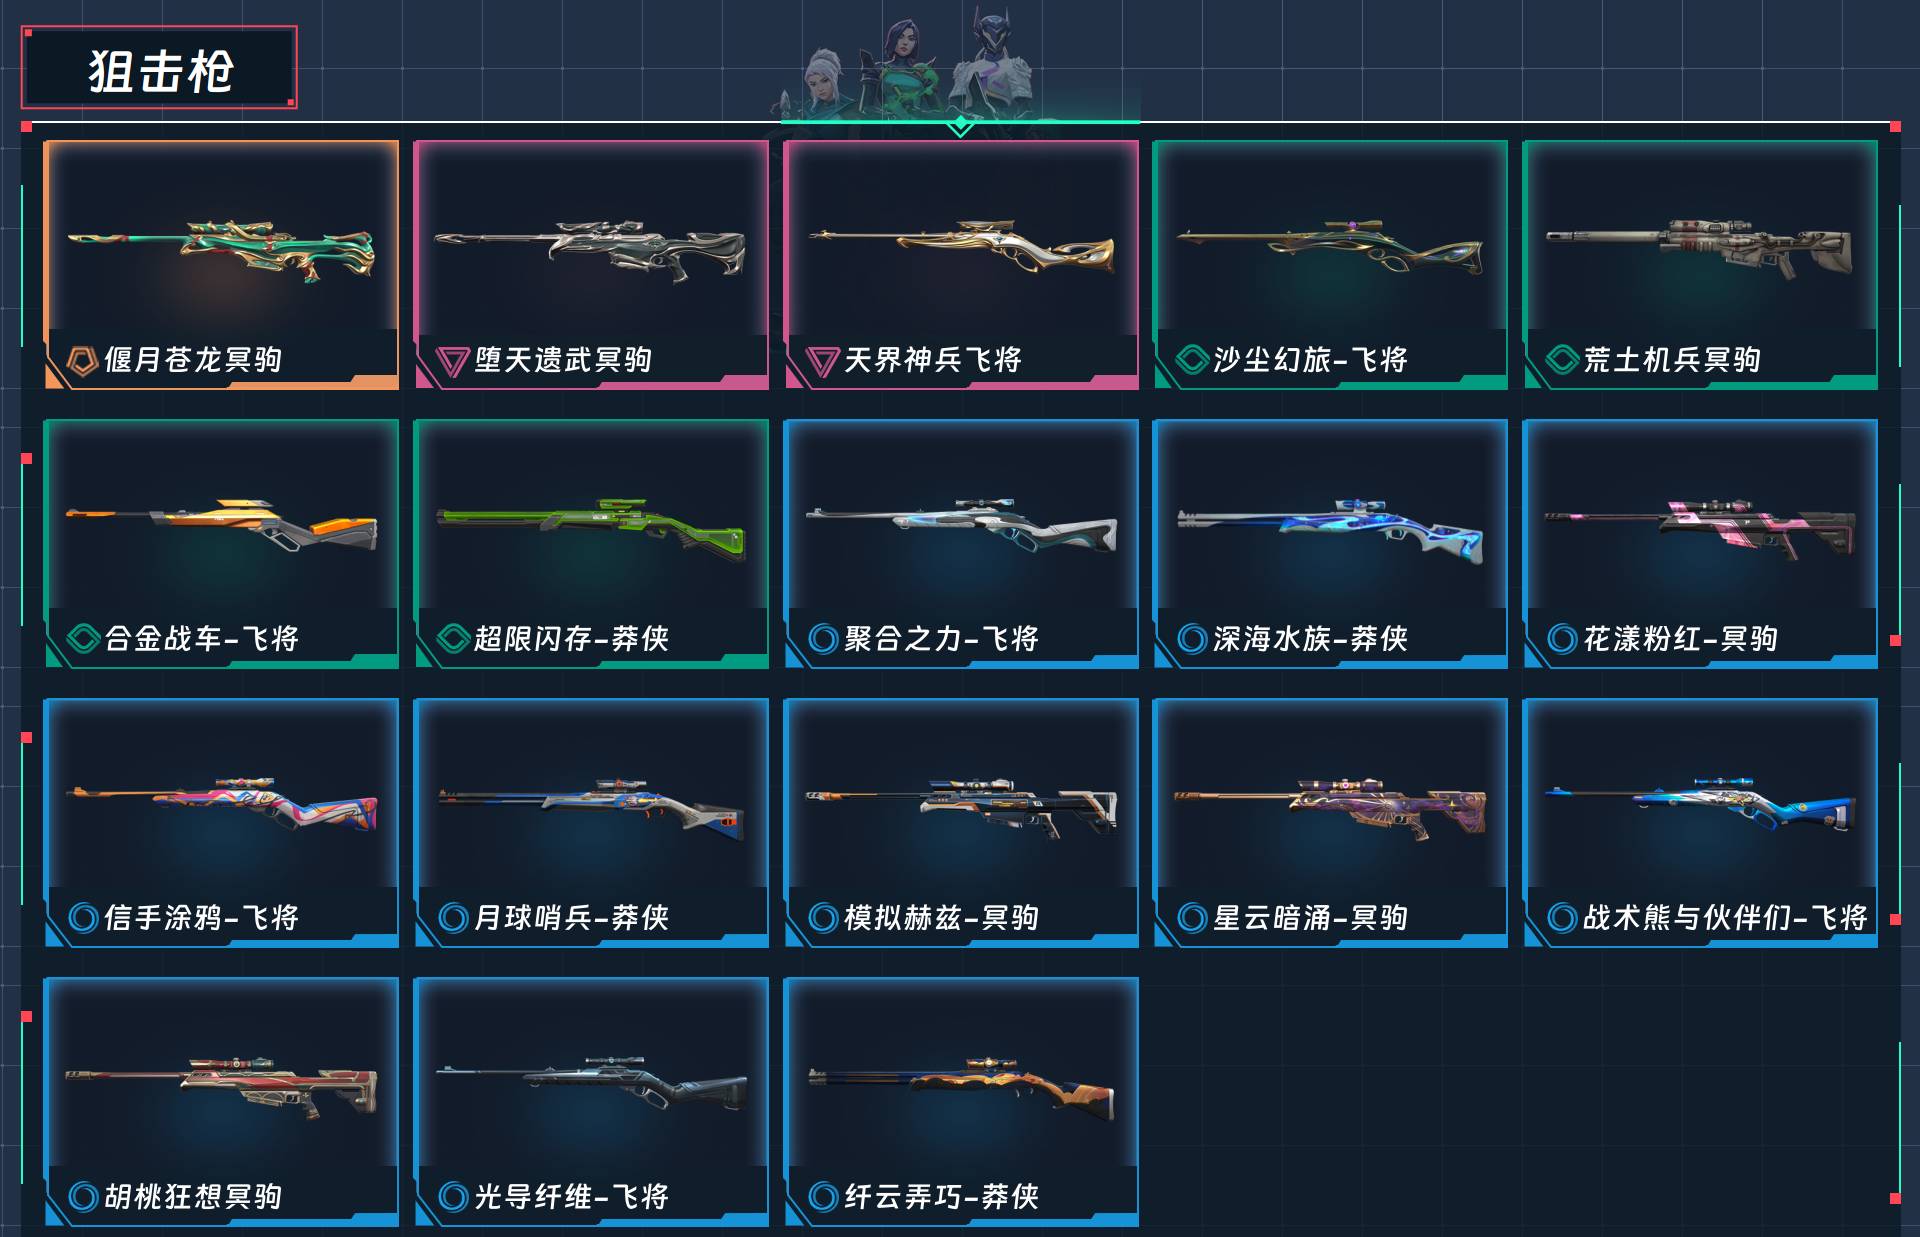The image size is (1920, 1237).
Task: Click the orange tier icon beside 偃月苍龙冥驹
Action: [x=82, y=360]
